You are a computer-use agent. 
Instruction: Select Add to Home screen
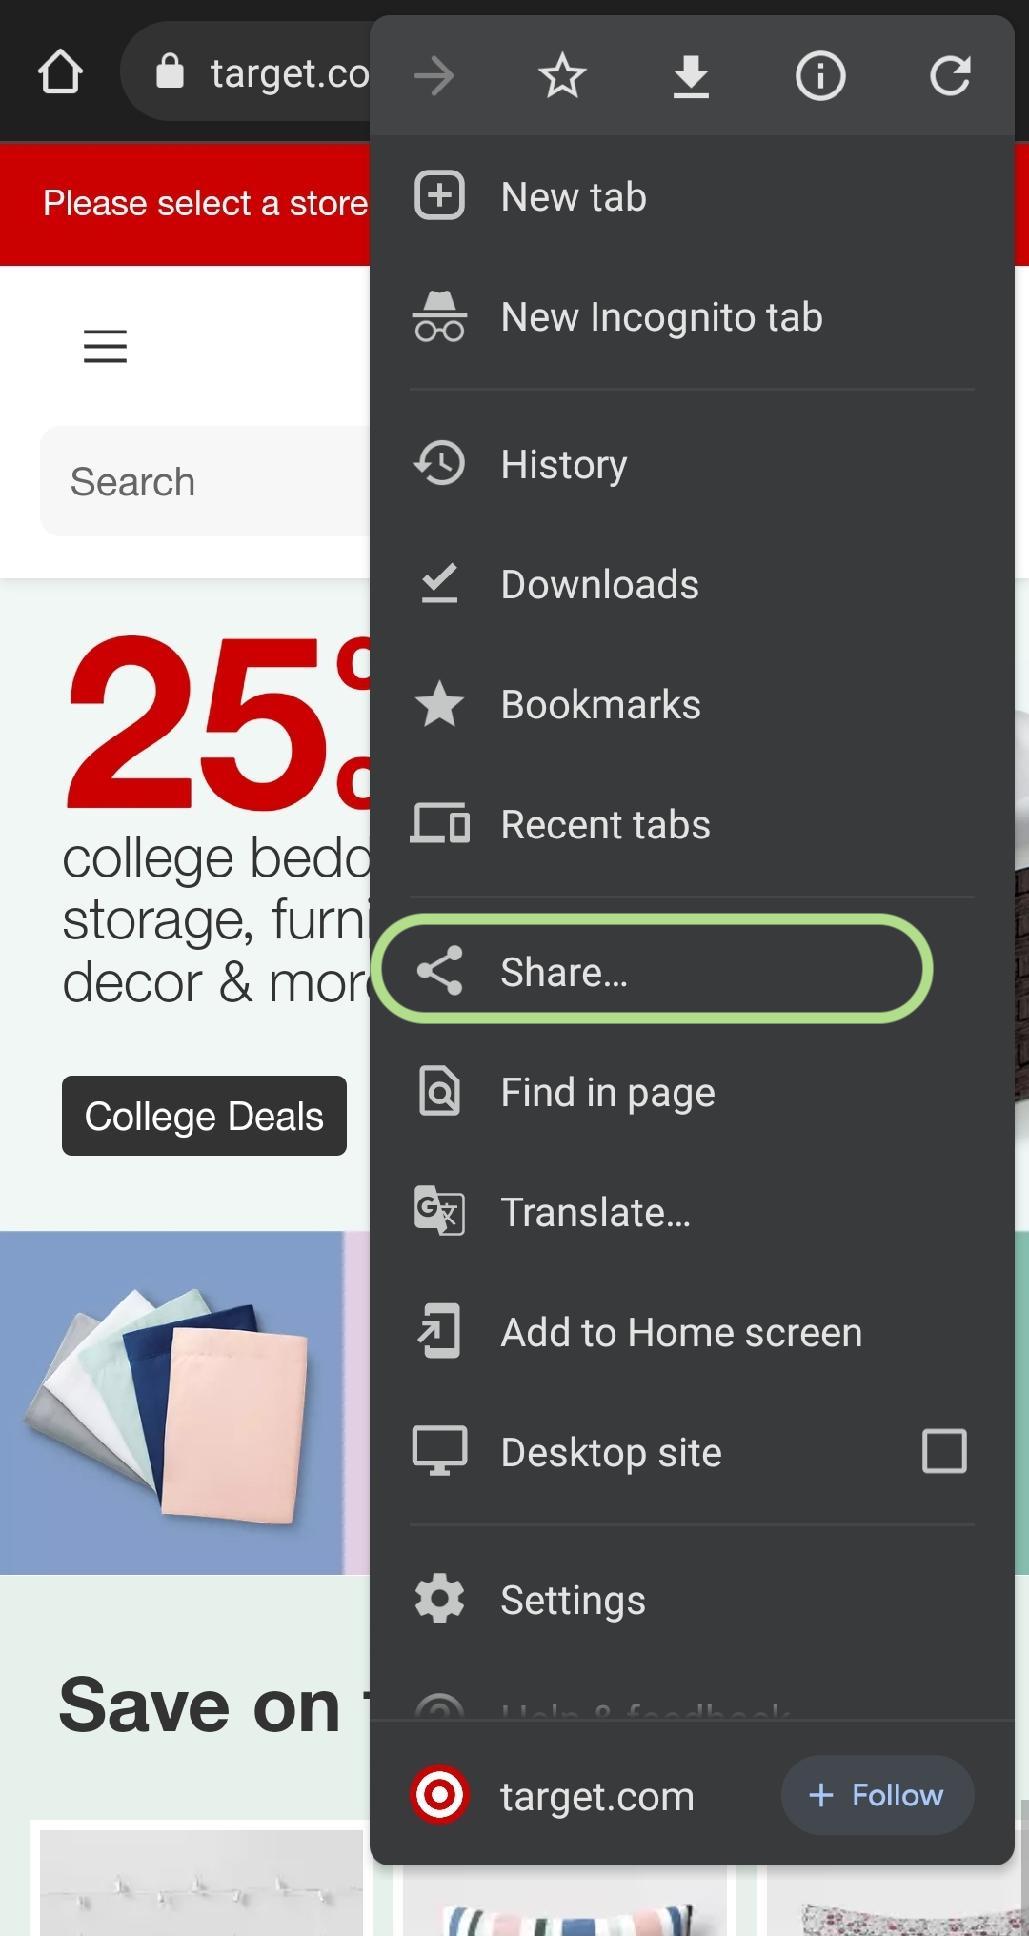680,1332
